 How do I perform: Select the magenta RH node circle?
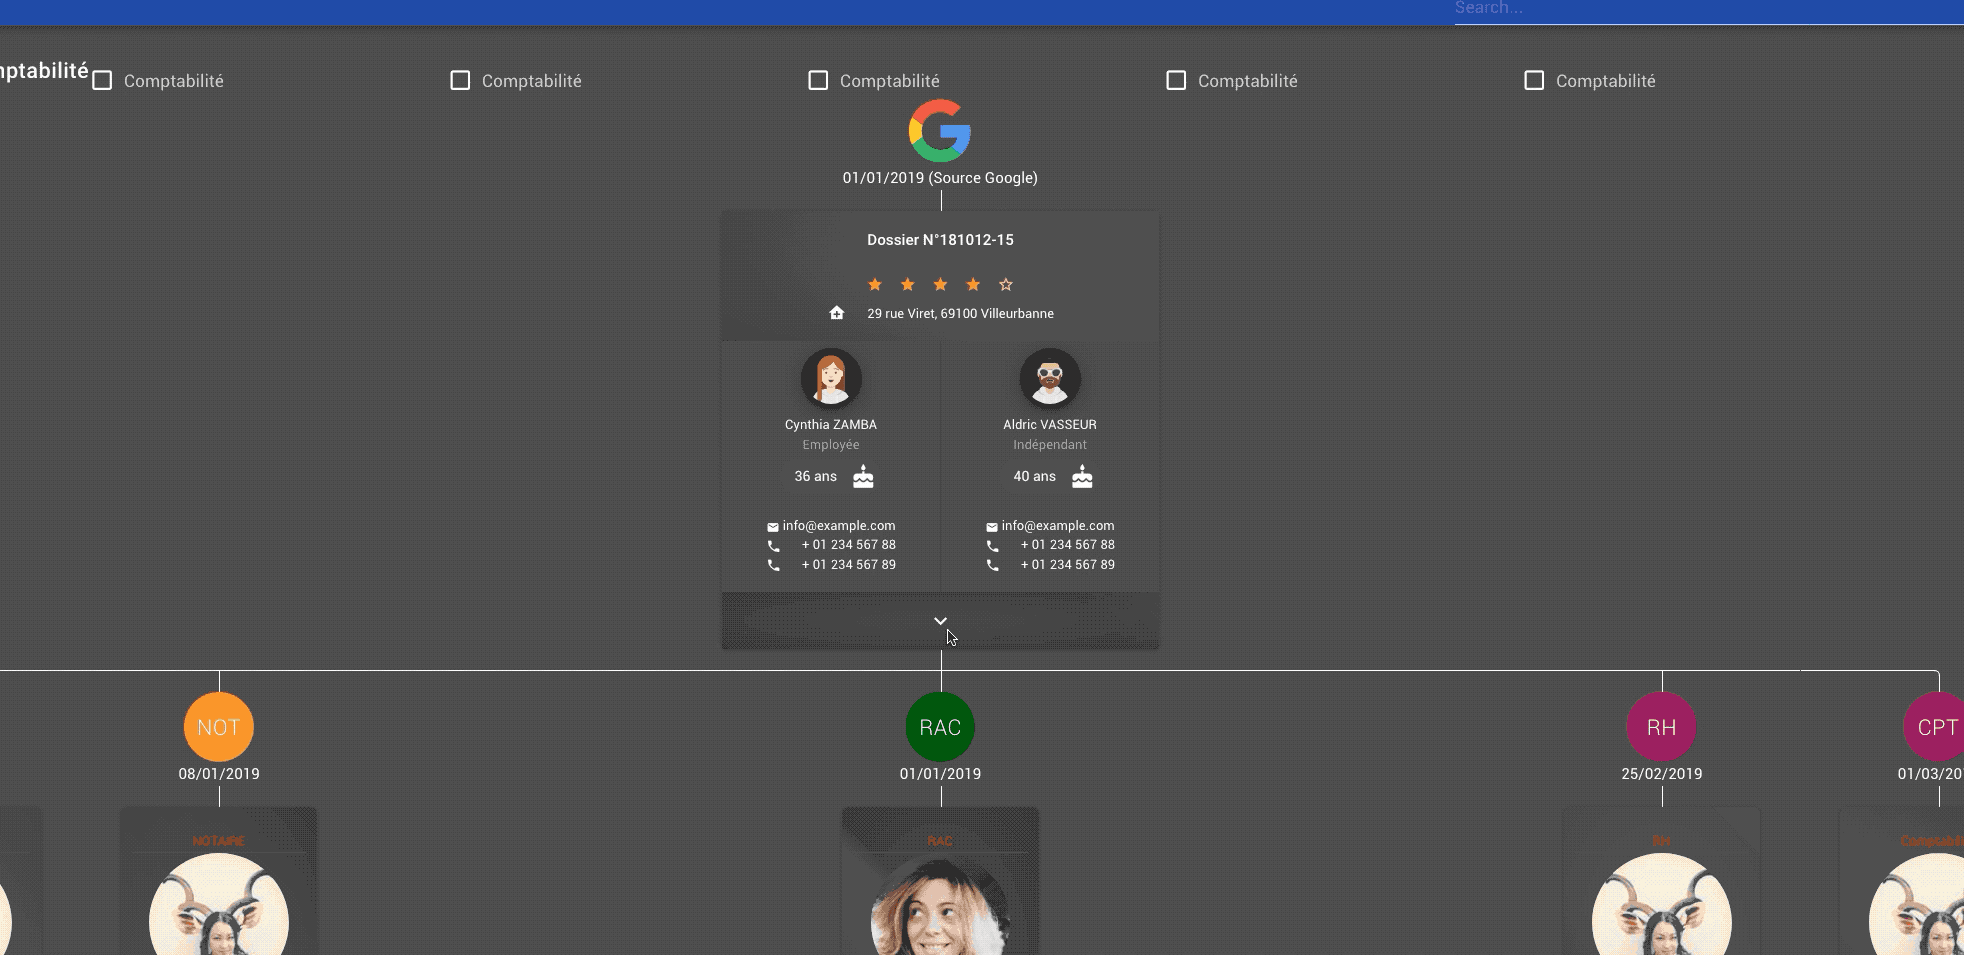tap(1662, 727)
